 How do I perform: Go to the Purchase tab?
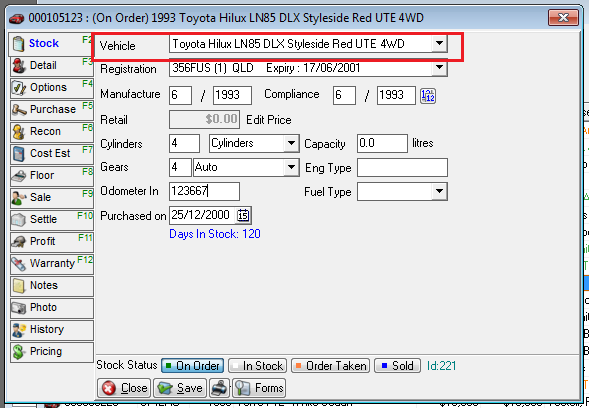point(51,110)
